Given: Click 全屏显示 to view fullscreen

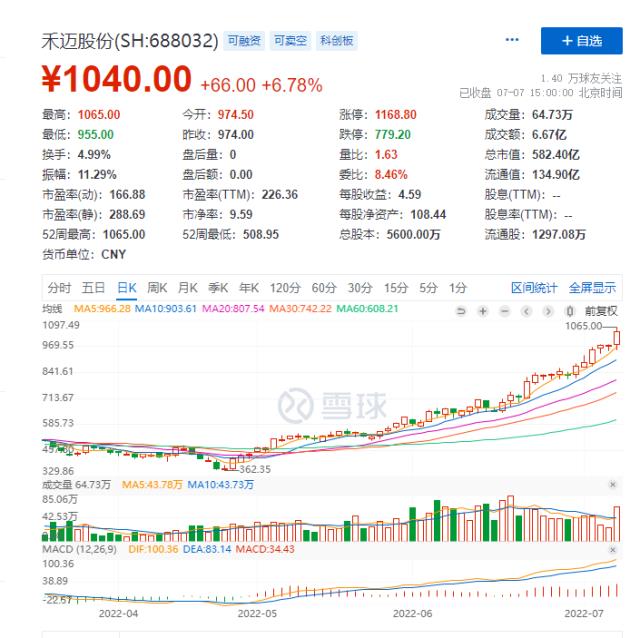Looking at the screenshot, I should tap(593, 288).
